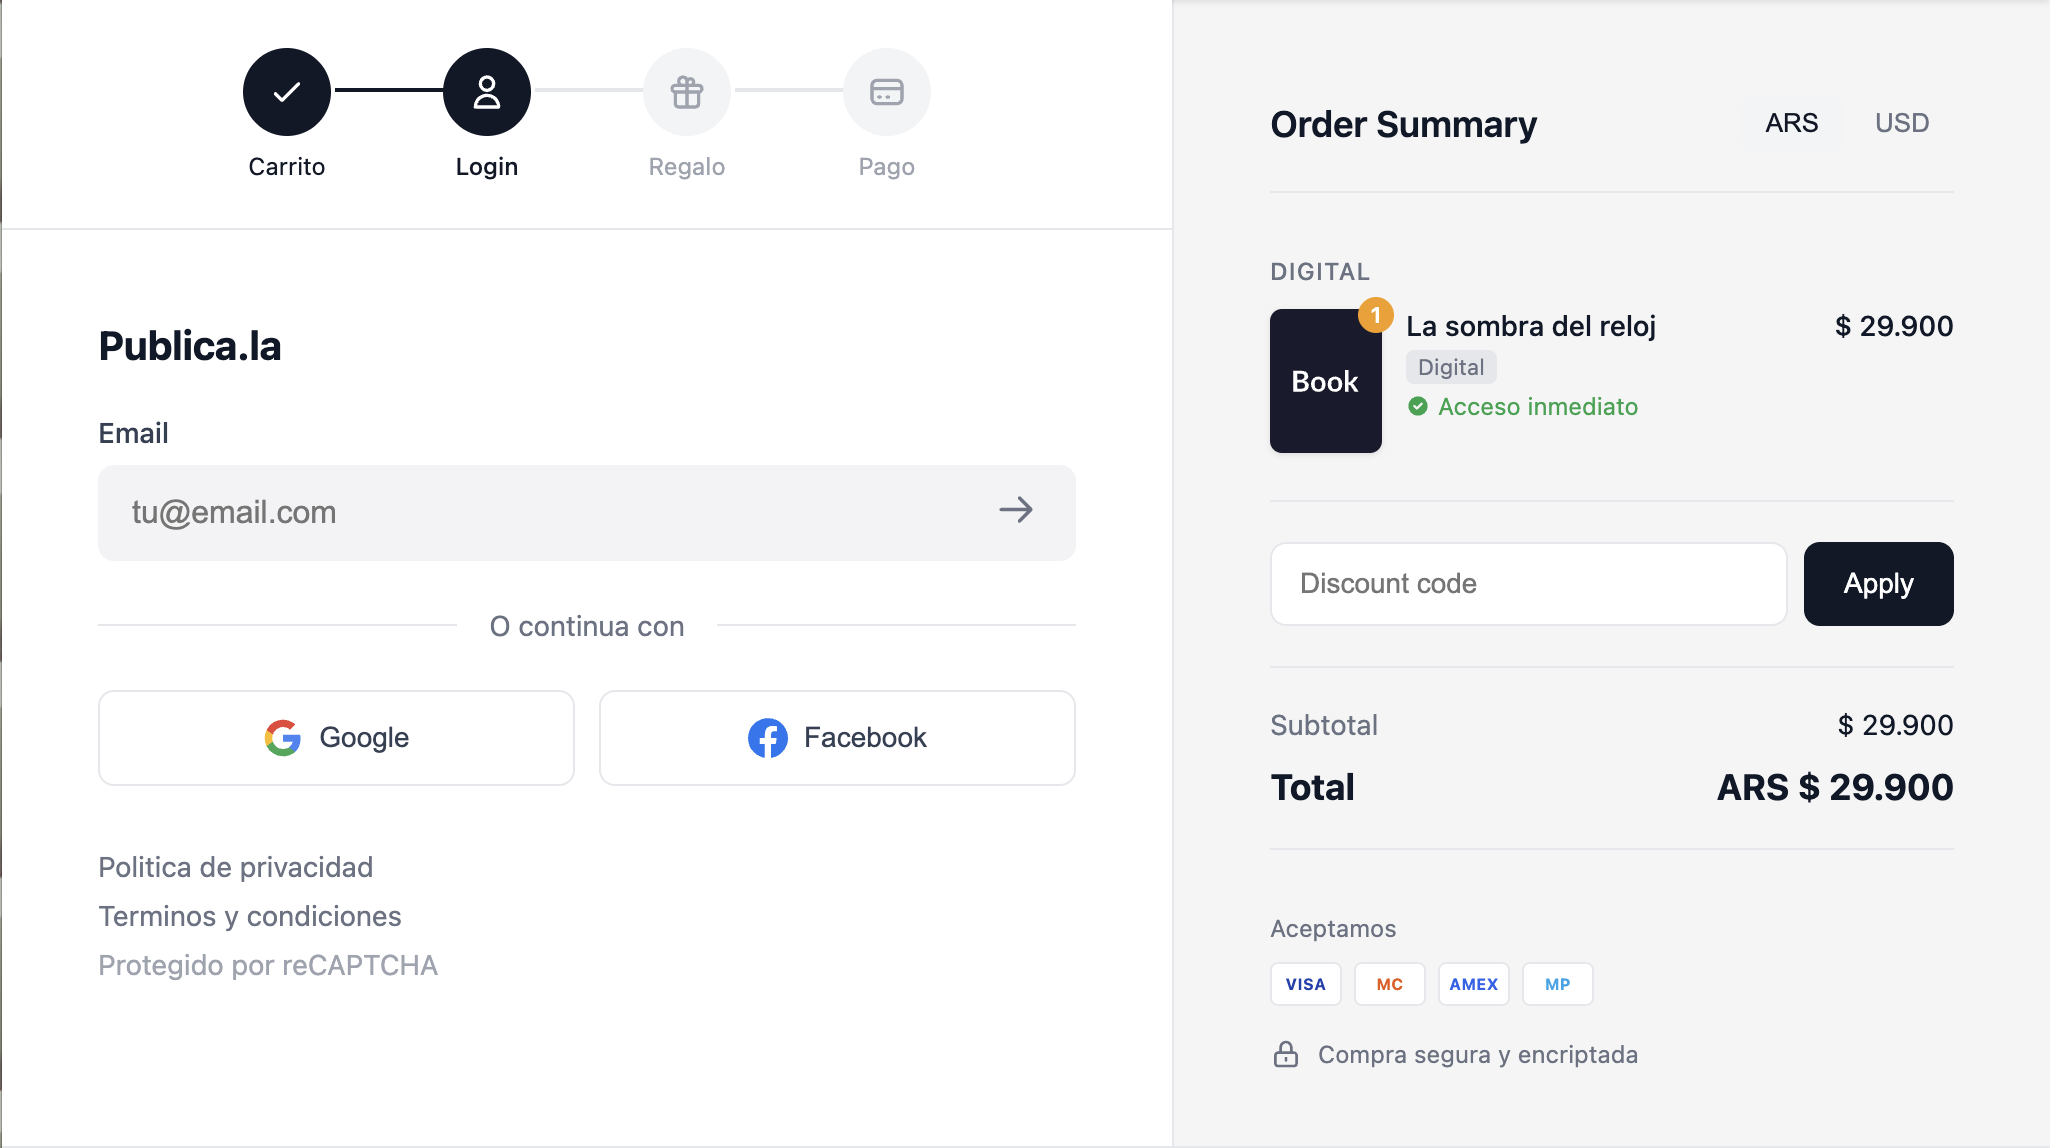Open Terminos y condiciones
Screen dimensions: 2050x1148
pos(250,915)
